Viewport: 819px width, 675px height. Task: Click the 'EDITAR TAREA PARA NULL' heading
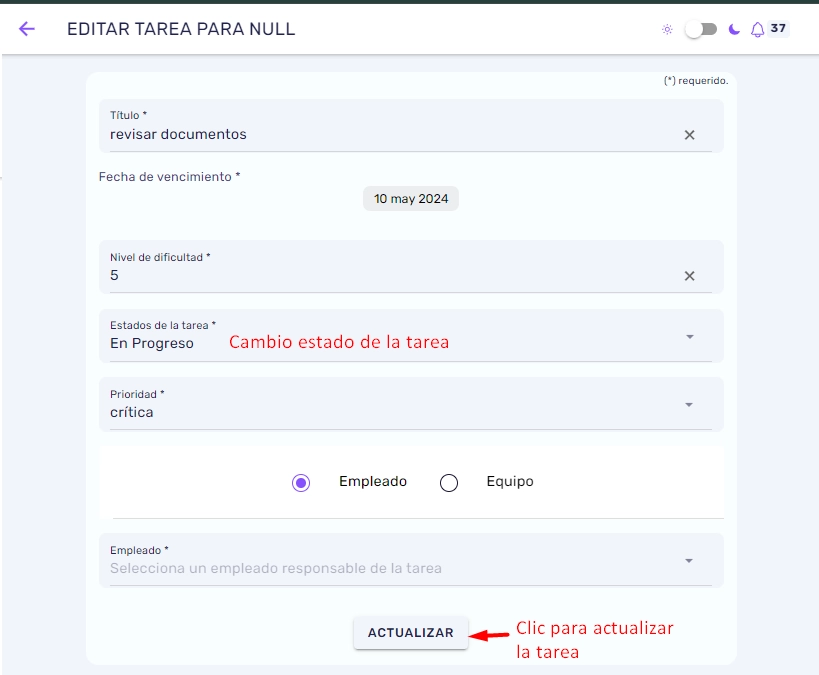pos(181,29)
